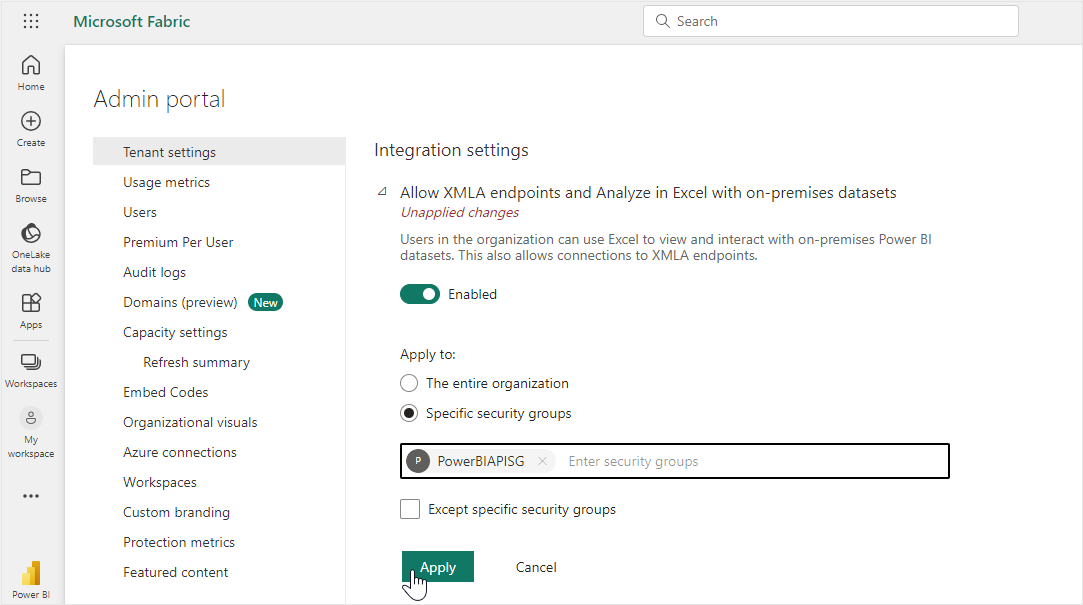
Task: Go to Home in left navigation
Action: click(x=31, y=66)
